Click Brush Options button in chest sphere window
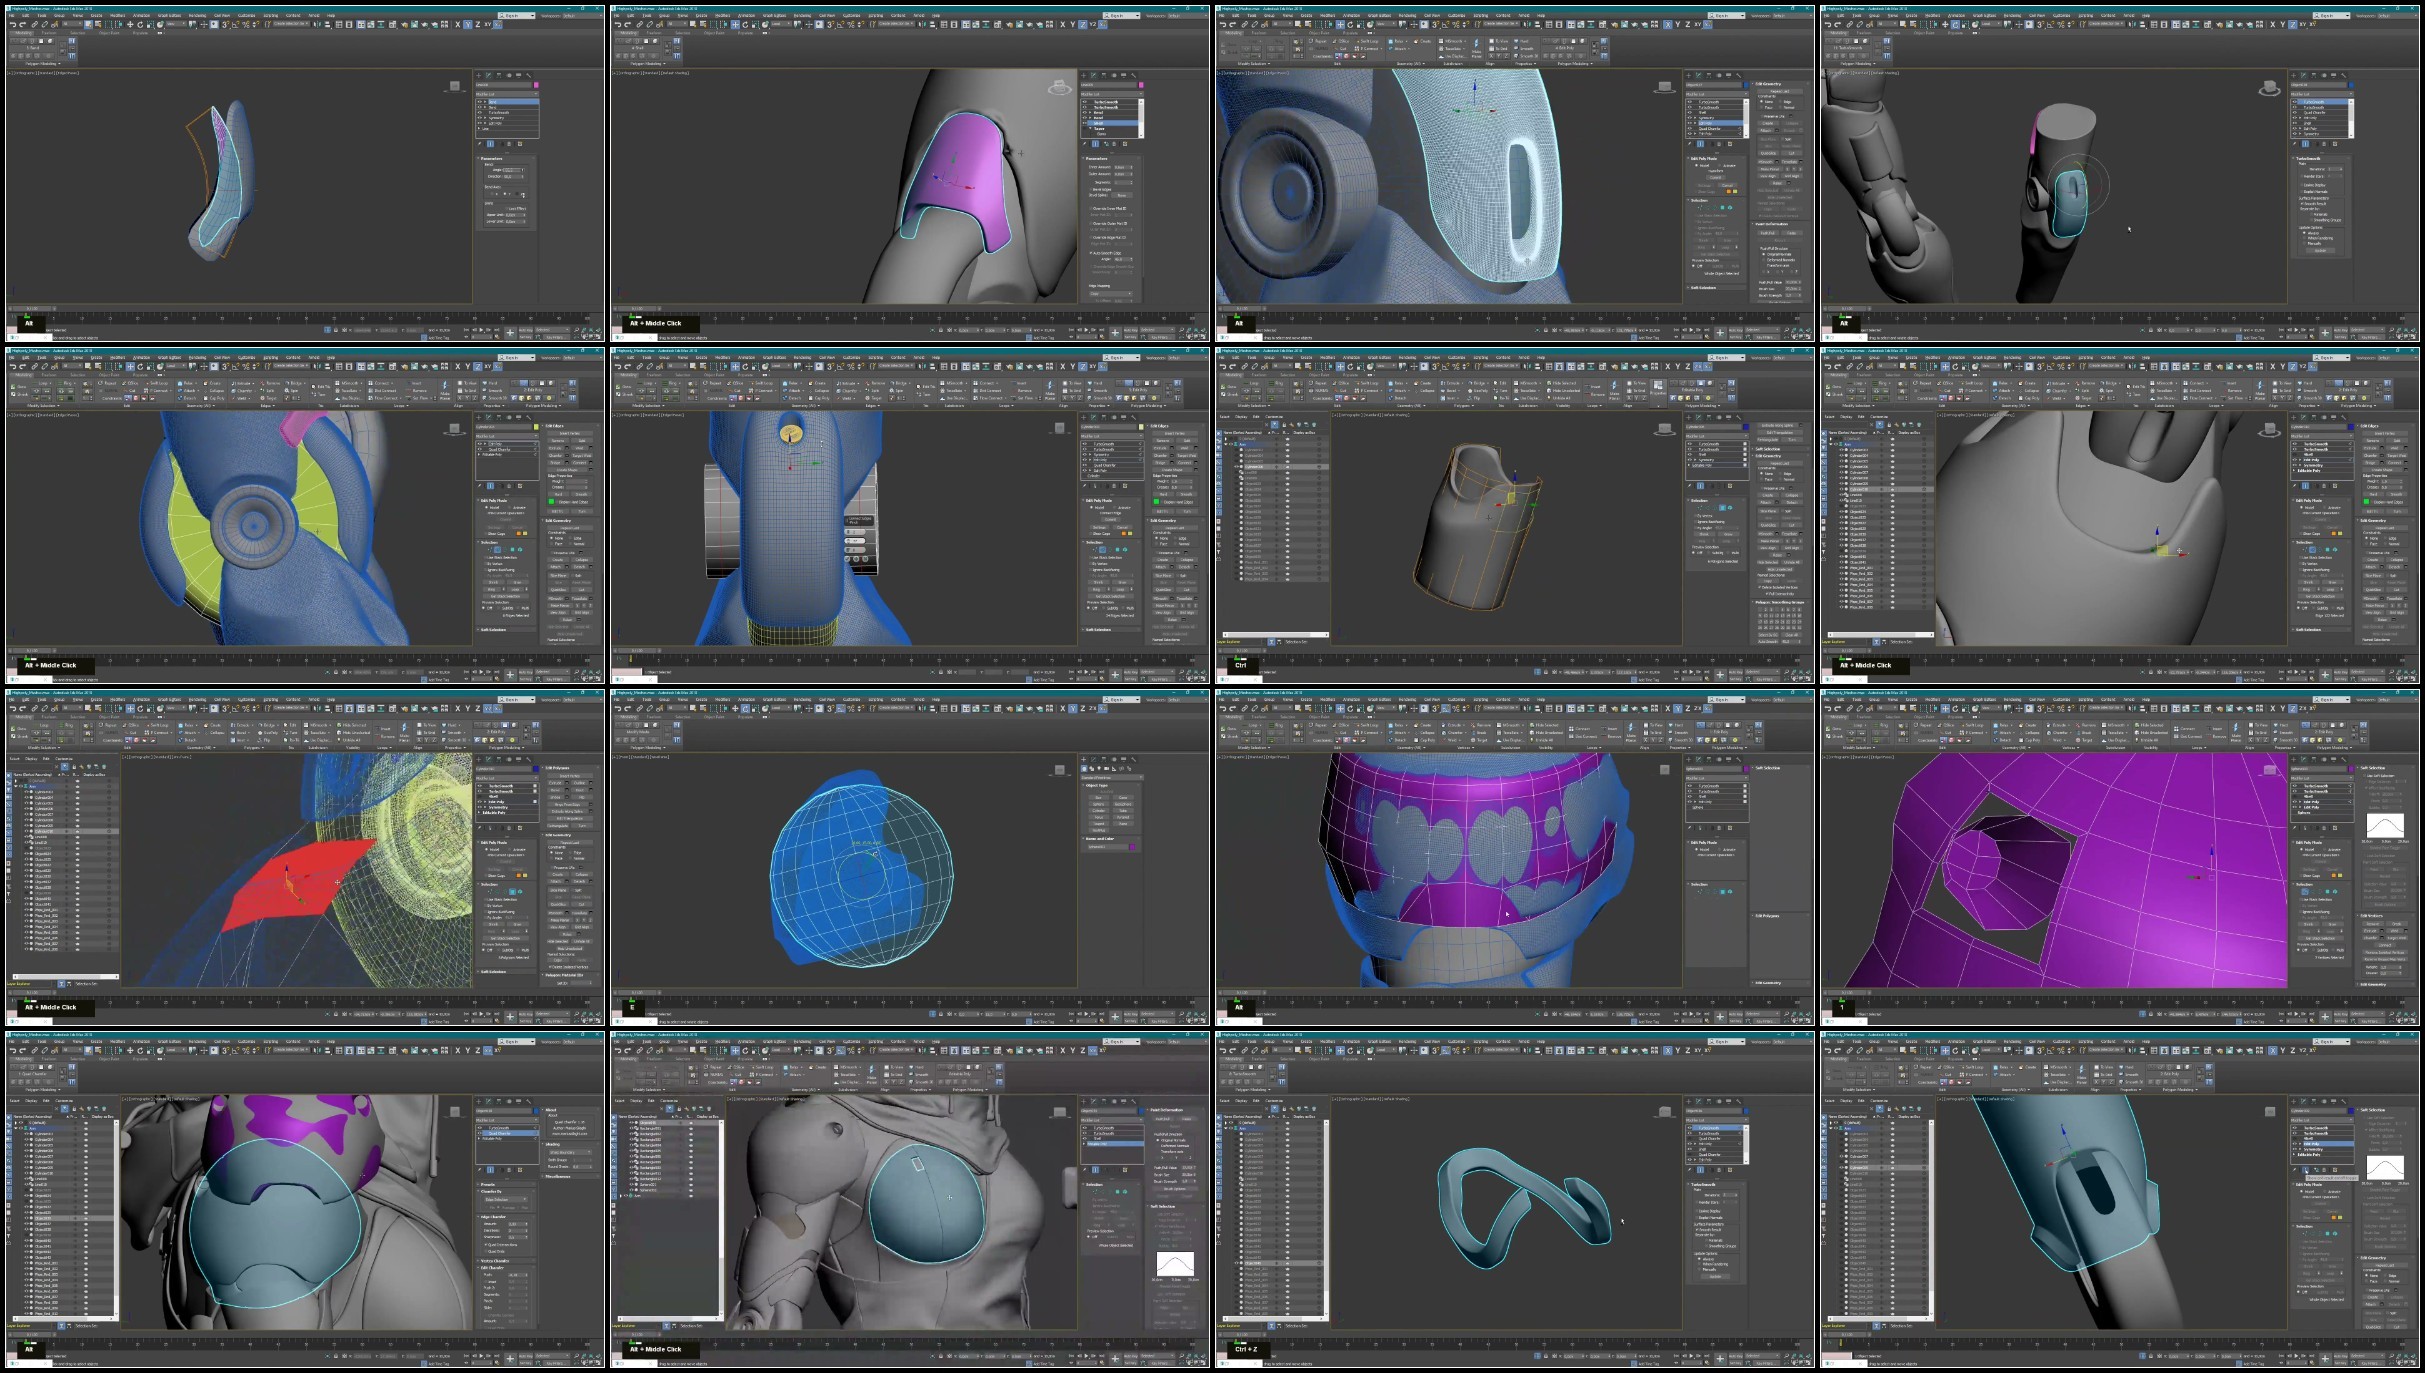Screen dimensions: 2425x1373 click(1175, 1189)
